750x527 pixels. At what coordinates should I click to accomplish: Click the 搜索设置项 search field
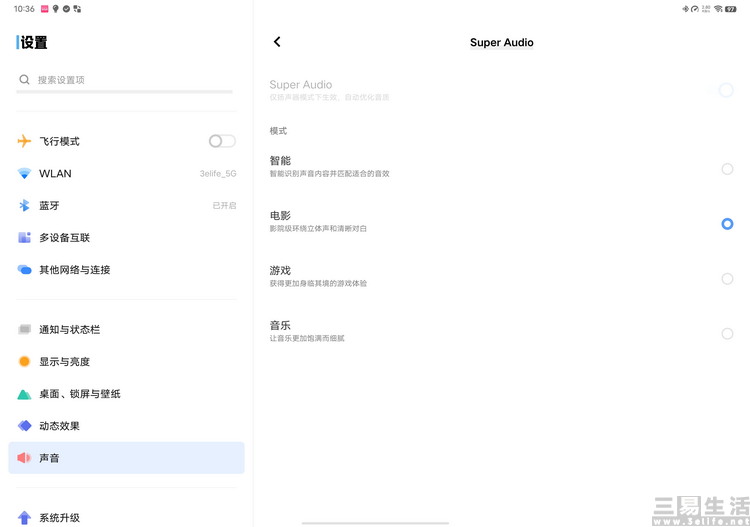click(x=124, y=80)
